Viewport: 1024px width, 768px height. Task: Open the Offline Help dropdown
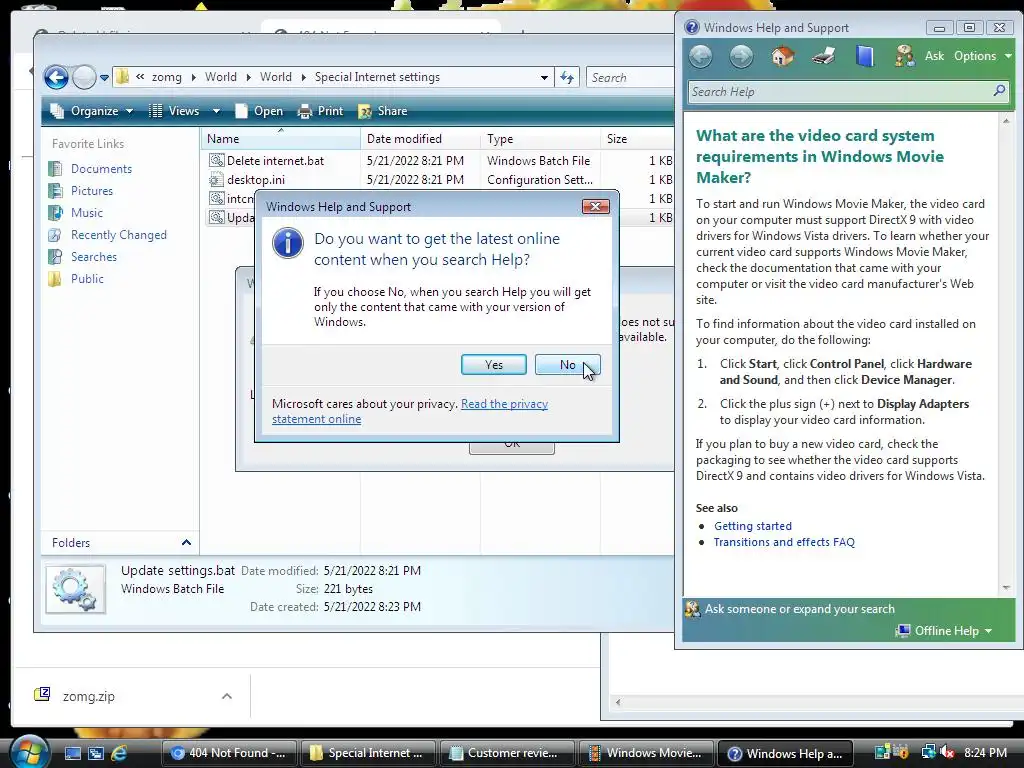click(944, 631)
